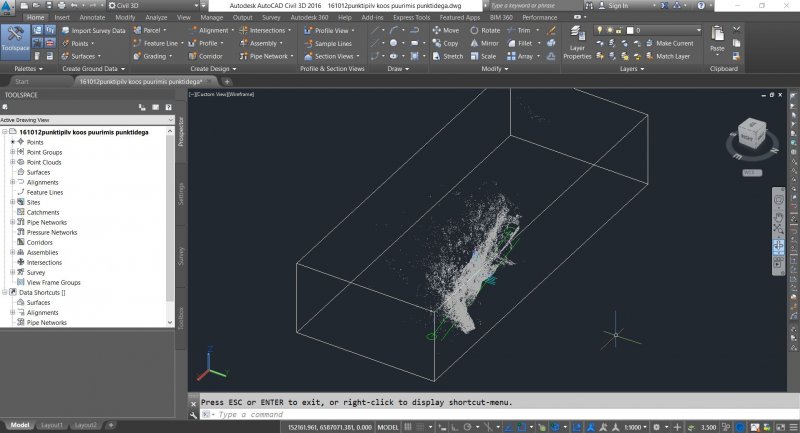Open the Active Drawing View dropdown
This screenshot has height=433, width=800.
pos(87,120)
